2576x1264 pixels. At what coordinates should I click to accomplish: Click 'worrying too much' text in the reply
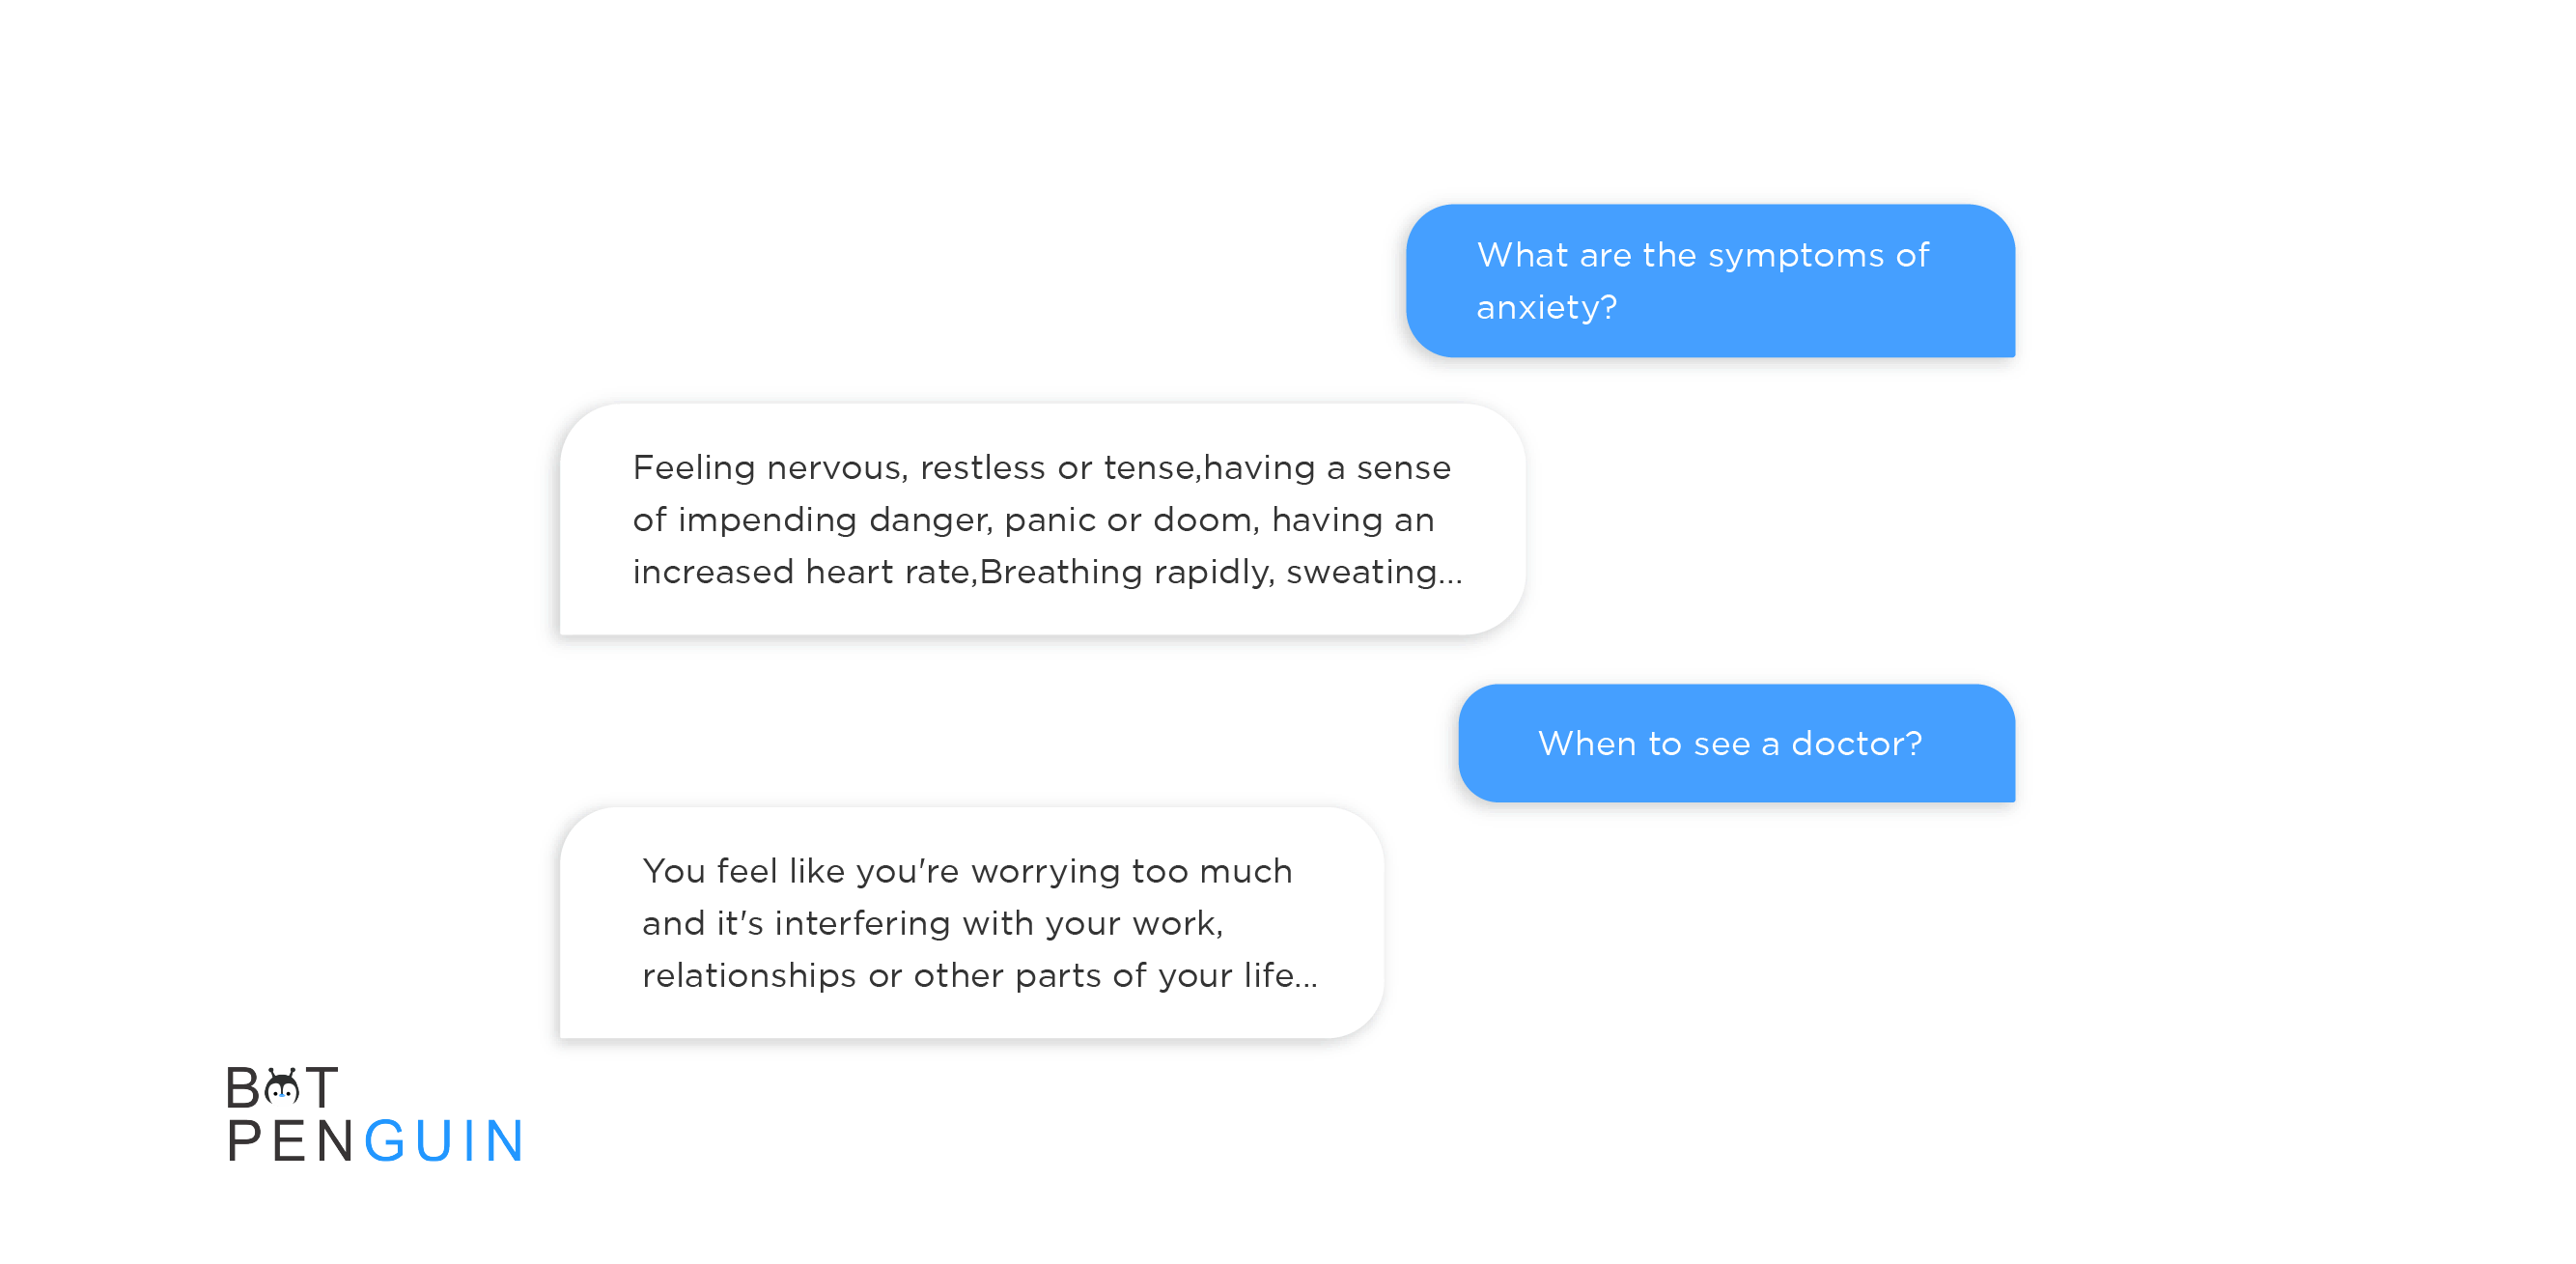tap(1131, 873)
